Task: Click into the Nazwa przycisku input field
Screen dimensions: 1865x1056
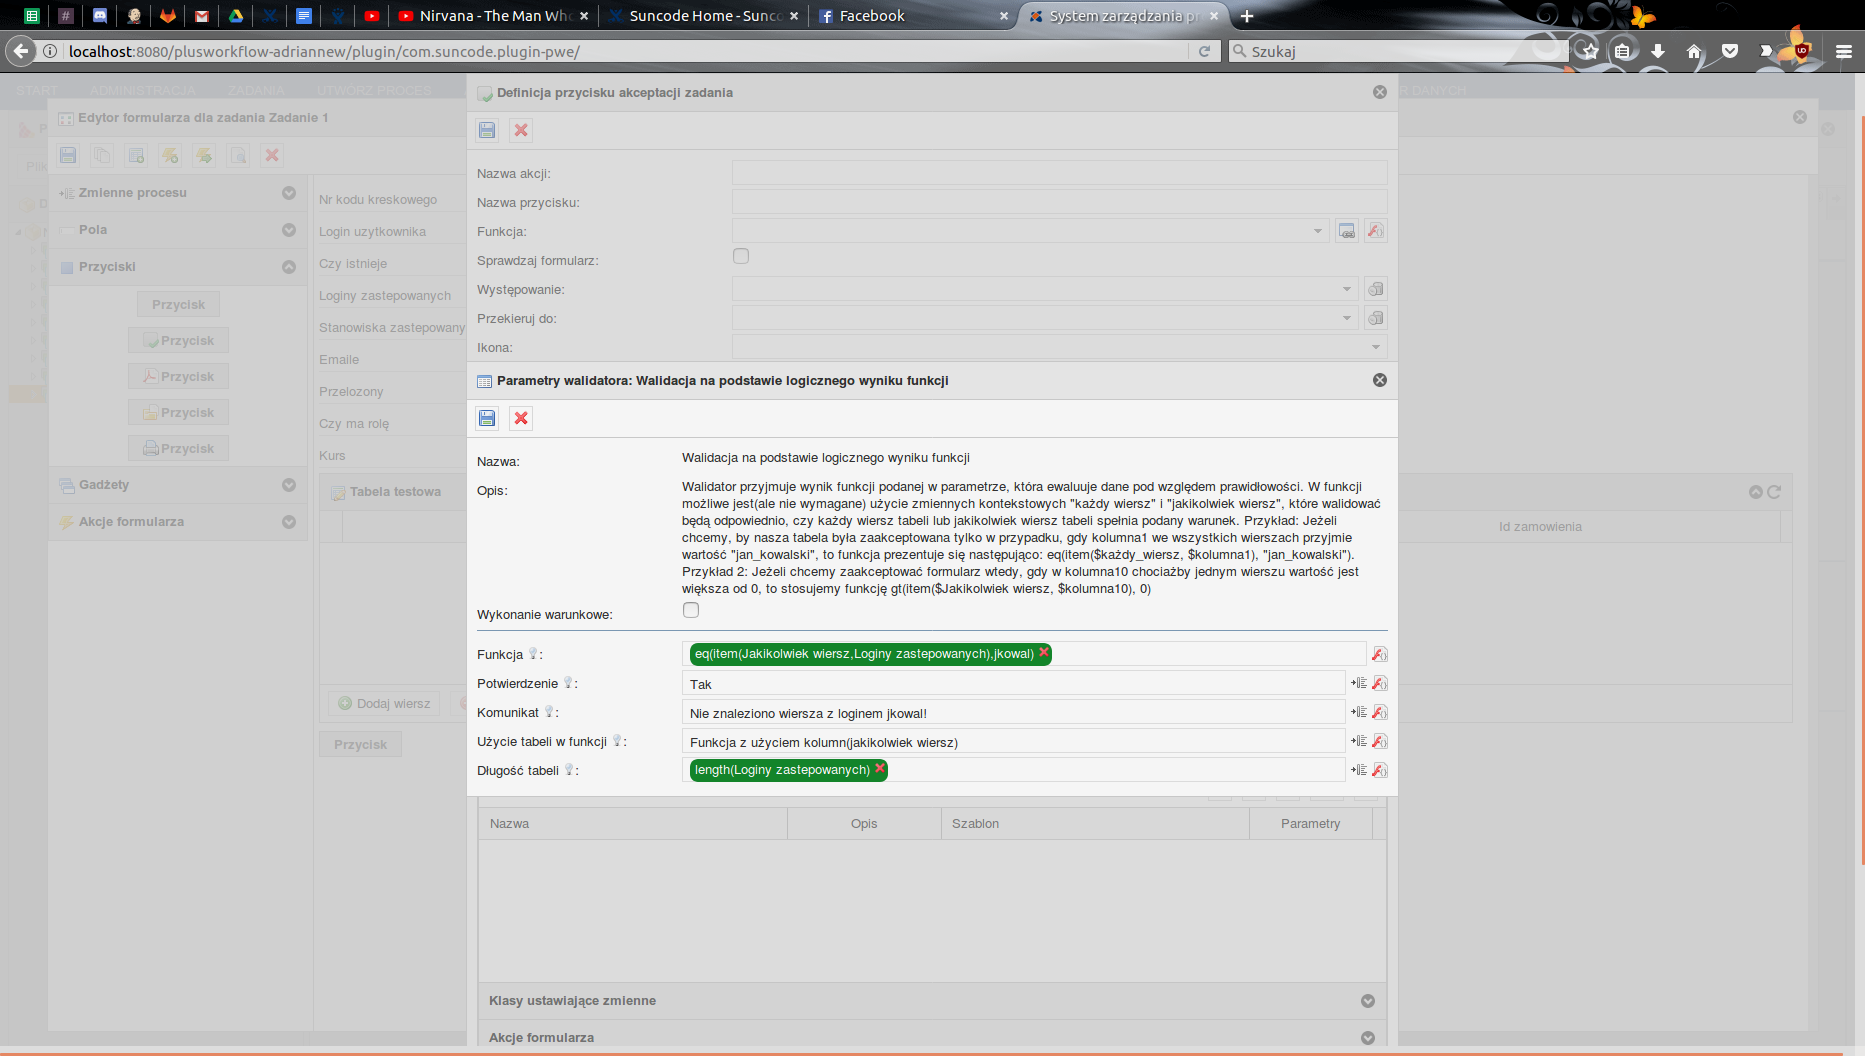Action: tap(1059, 202)
